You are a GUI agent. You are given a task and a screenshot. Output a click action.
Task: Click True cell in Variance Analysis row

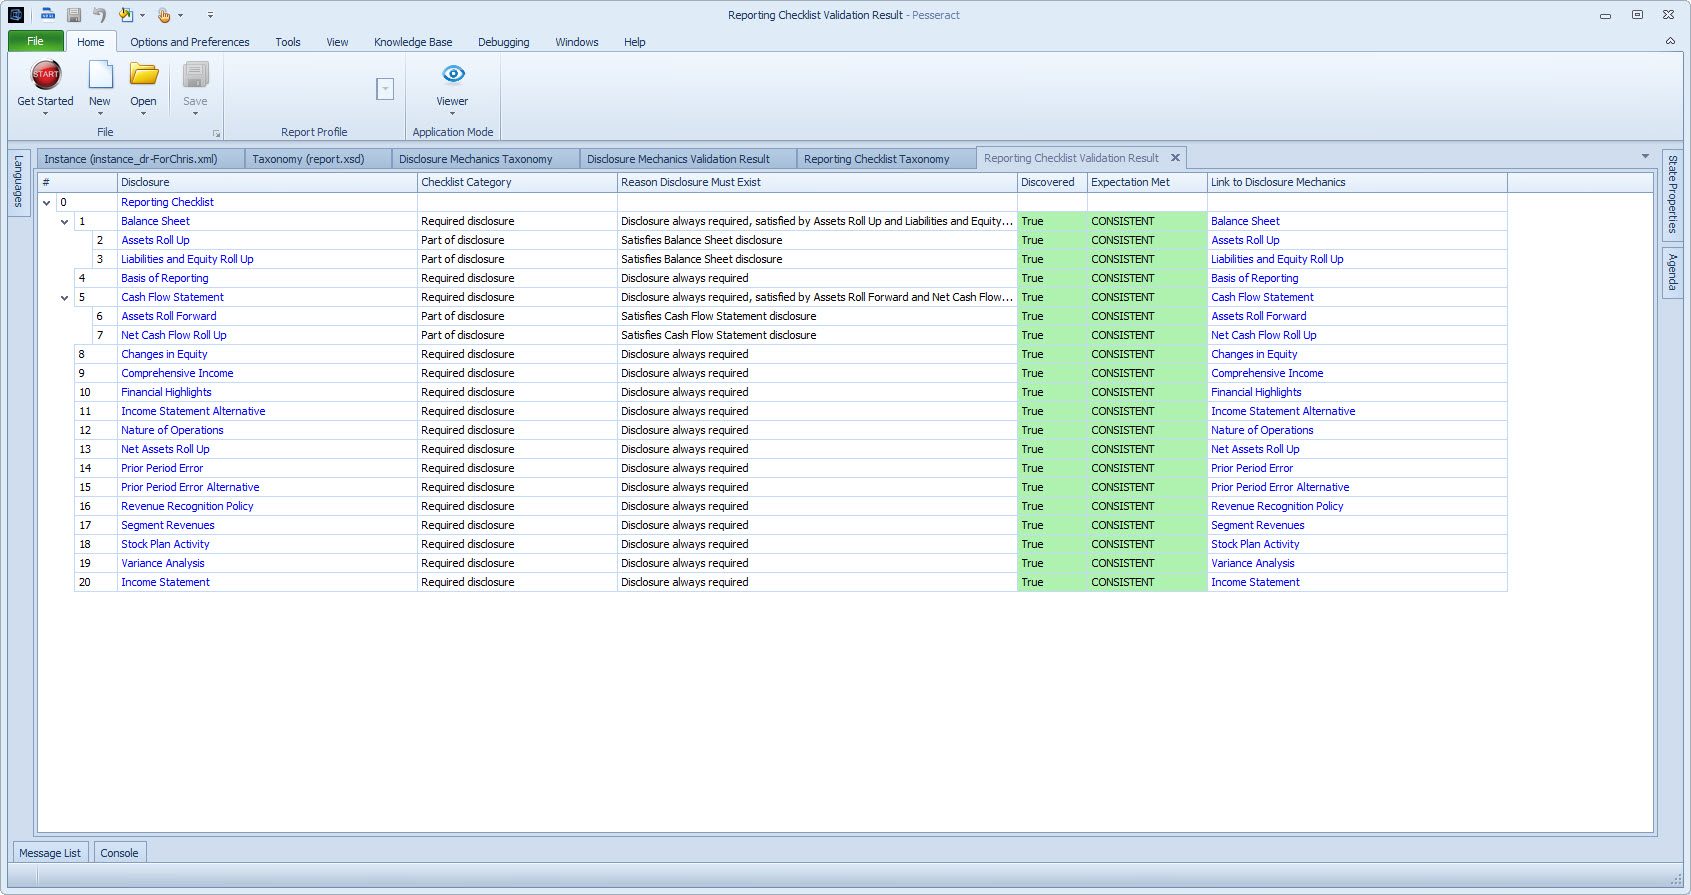tap(1052, 563)
